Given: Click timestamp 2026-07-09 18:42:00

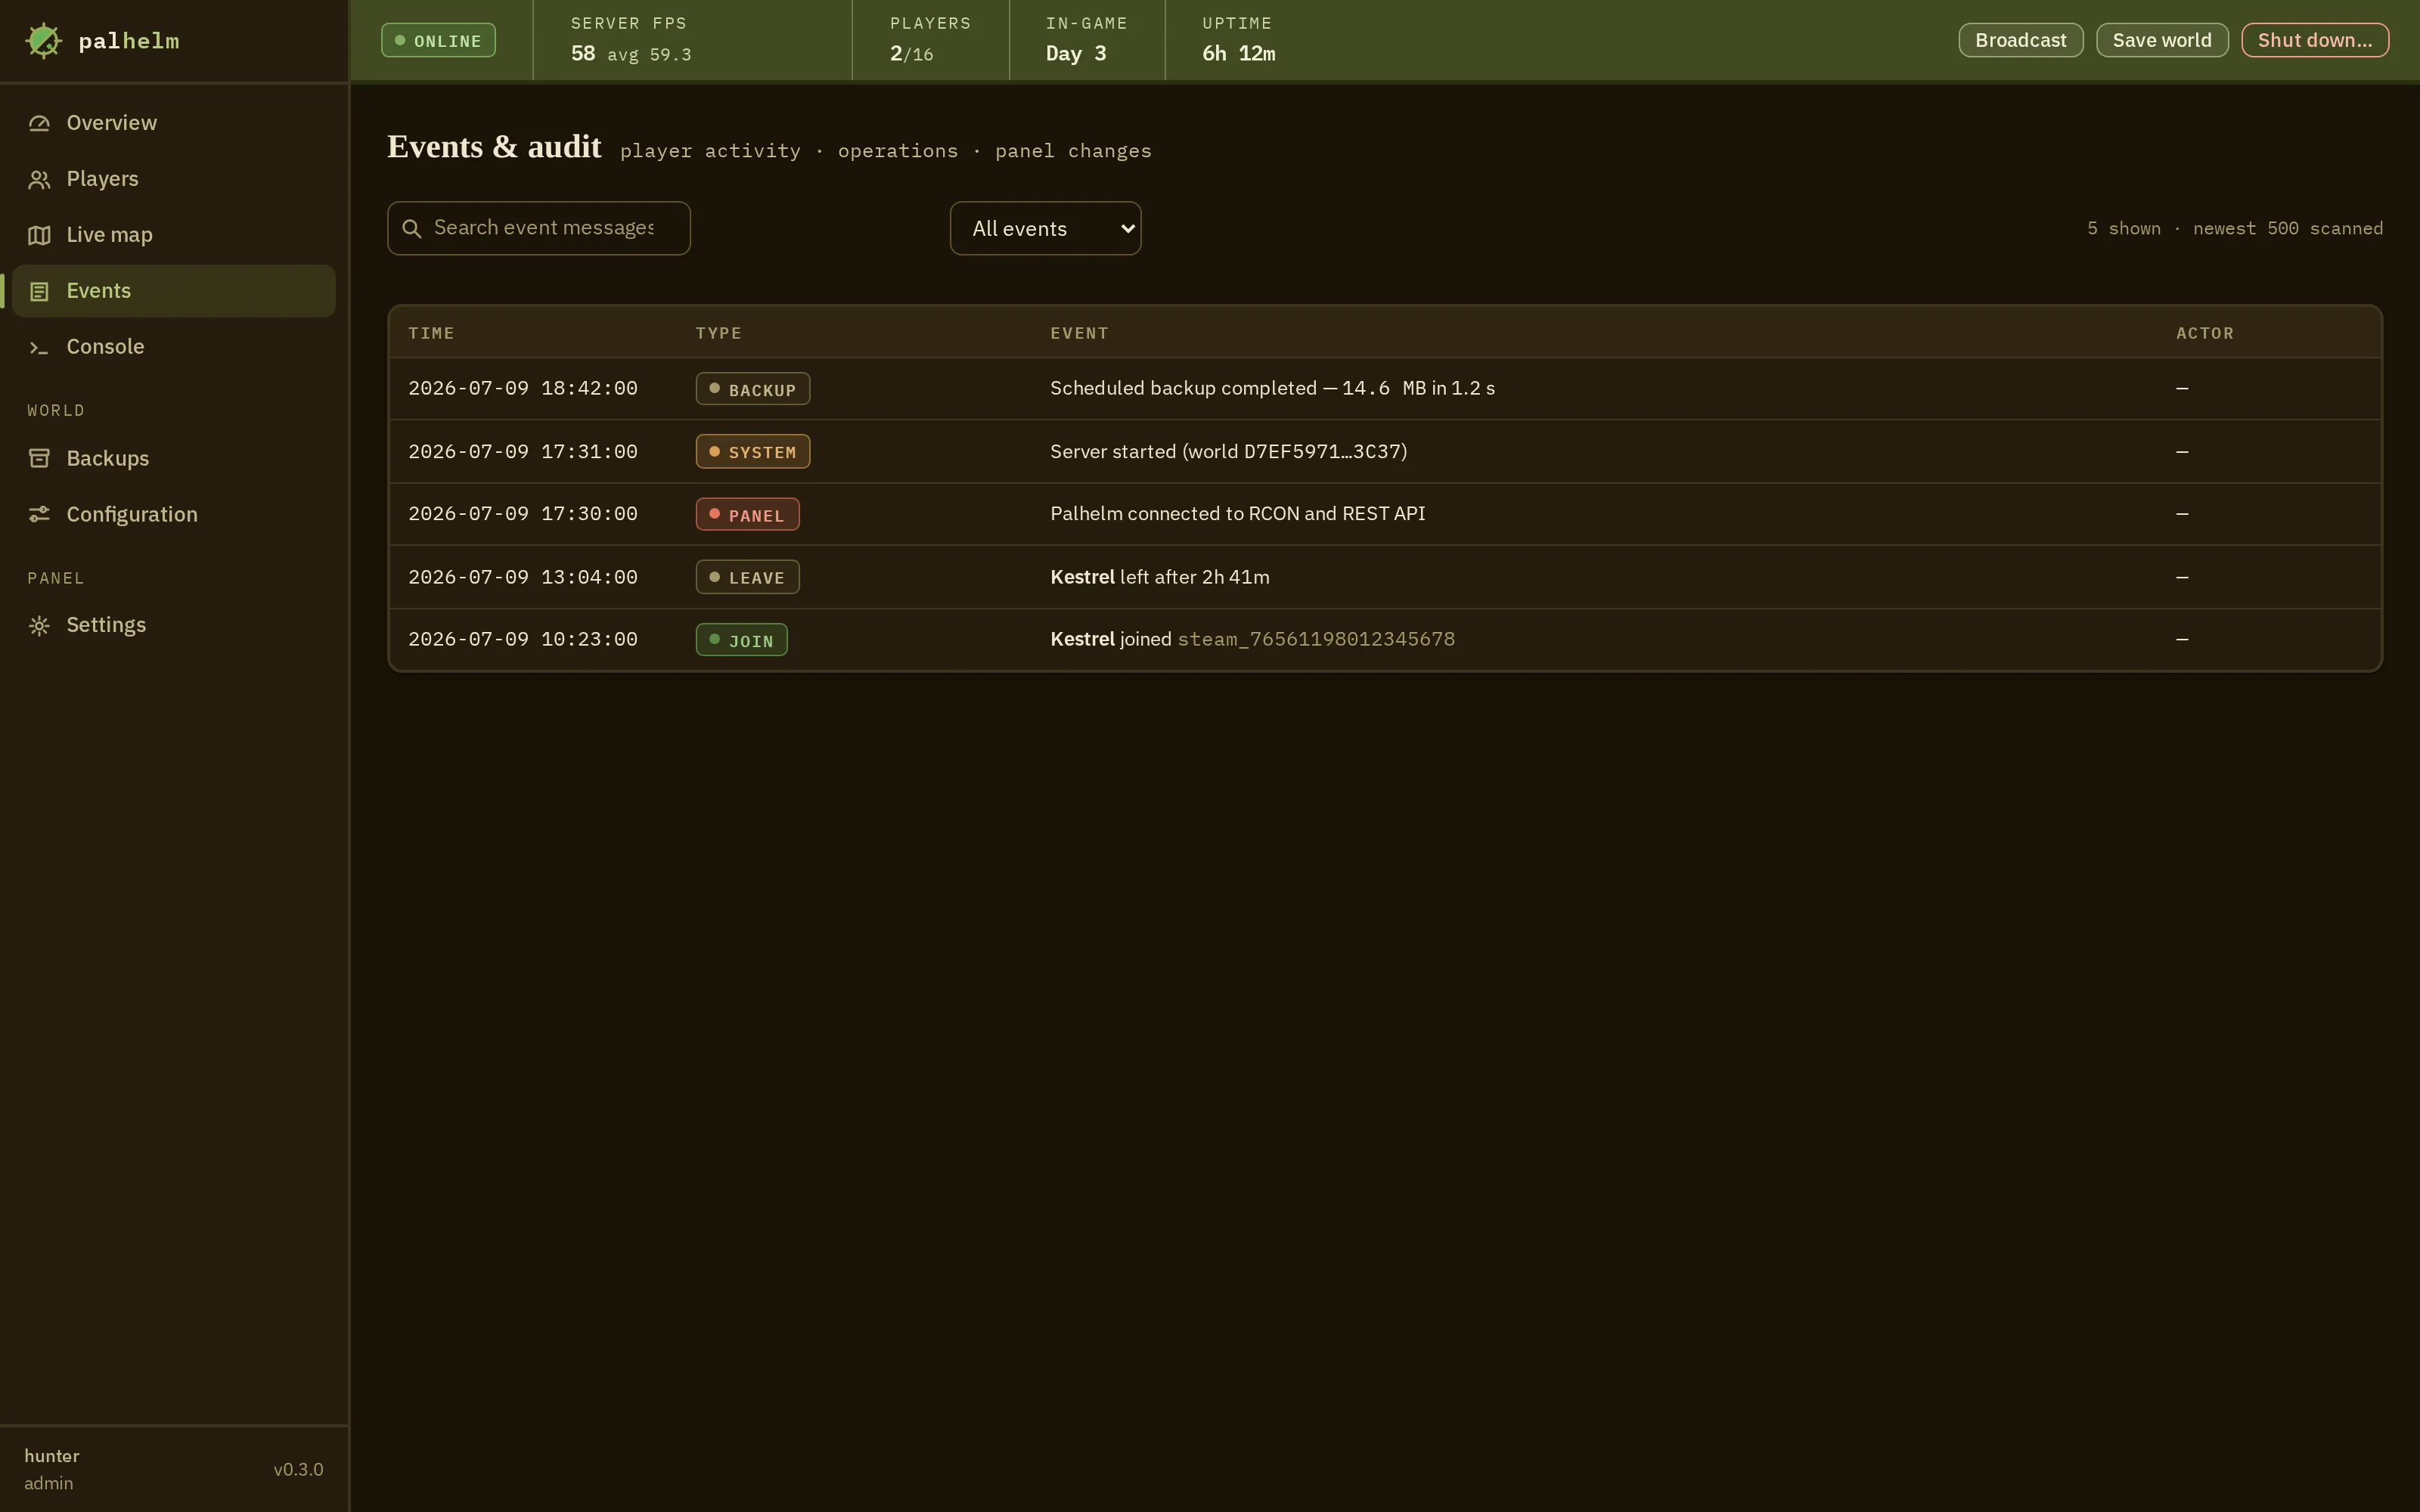Looking at the screenshot, I should point(523,388).
